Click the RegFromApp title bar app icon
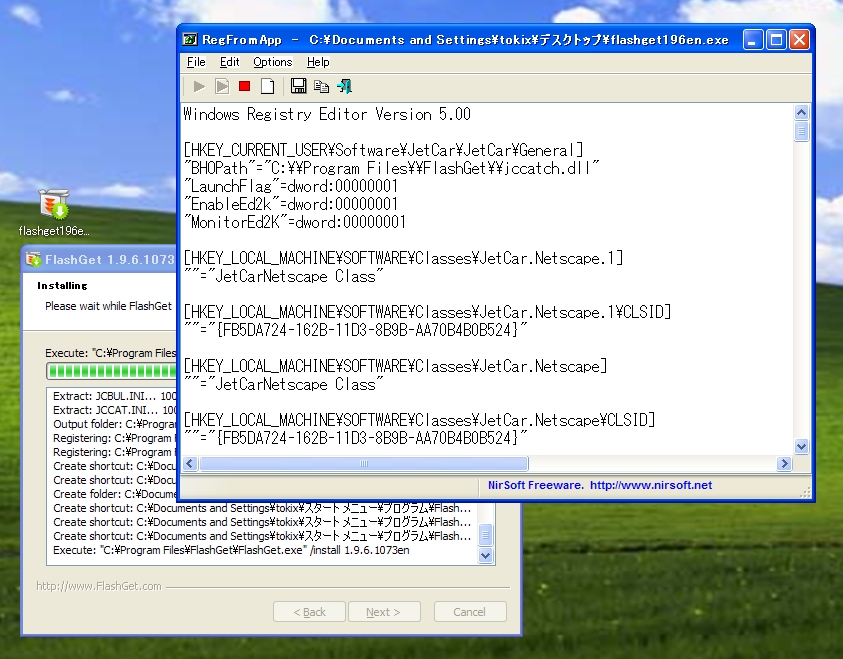 point(190,39)
